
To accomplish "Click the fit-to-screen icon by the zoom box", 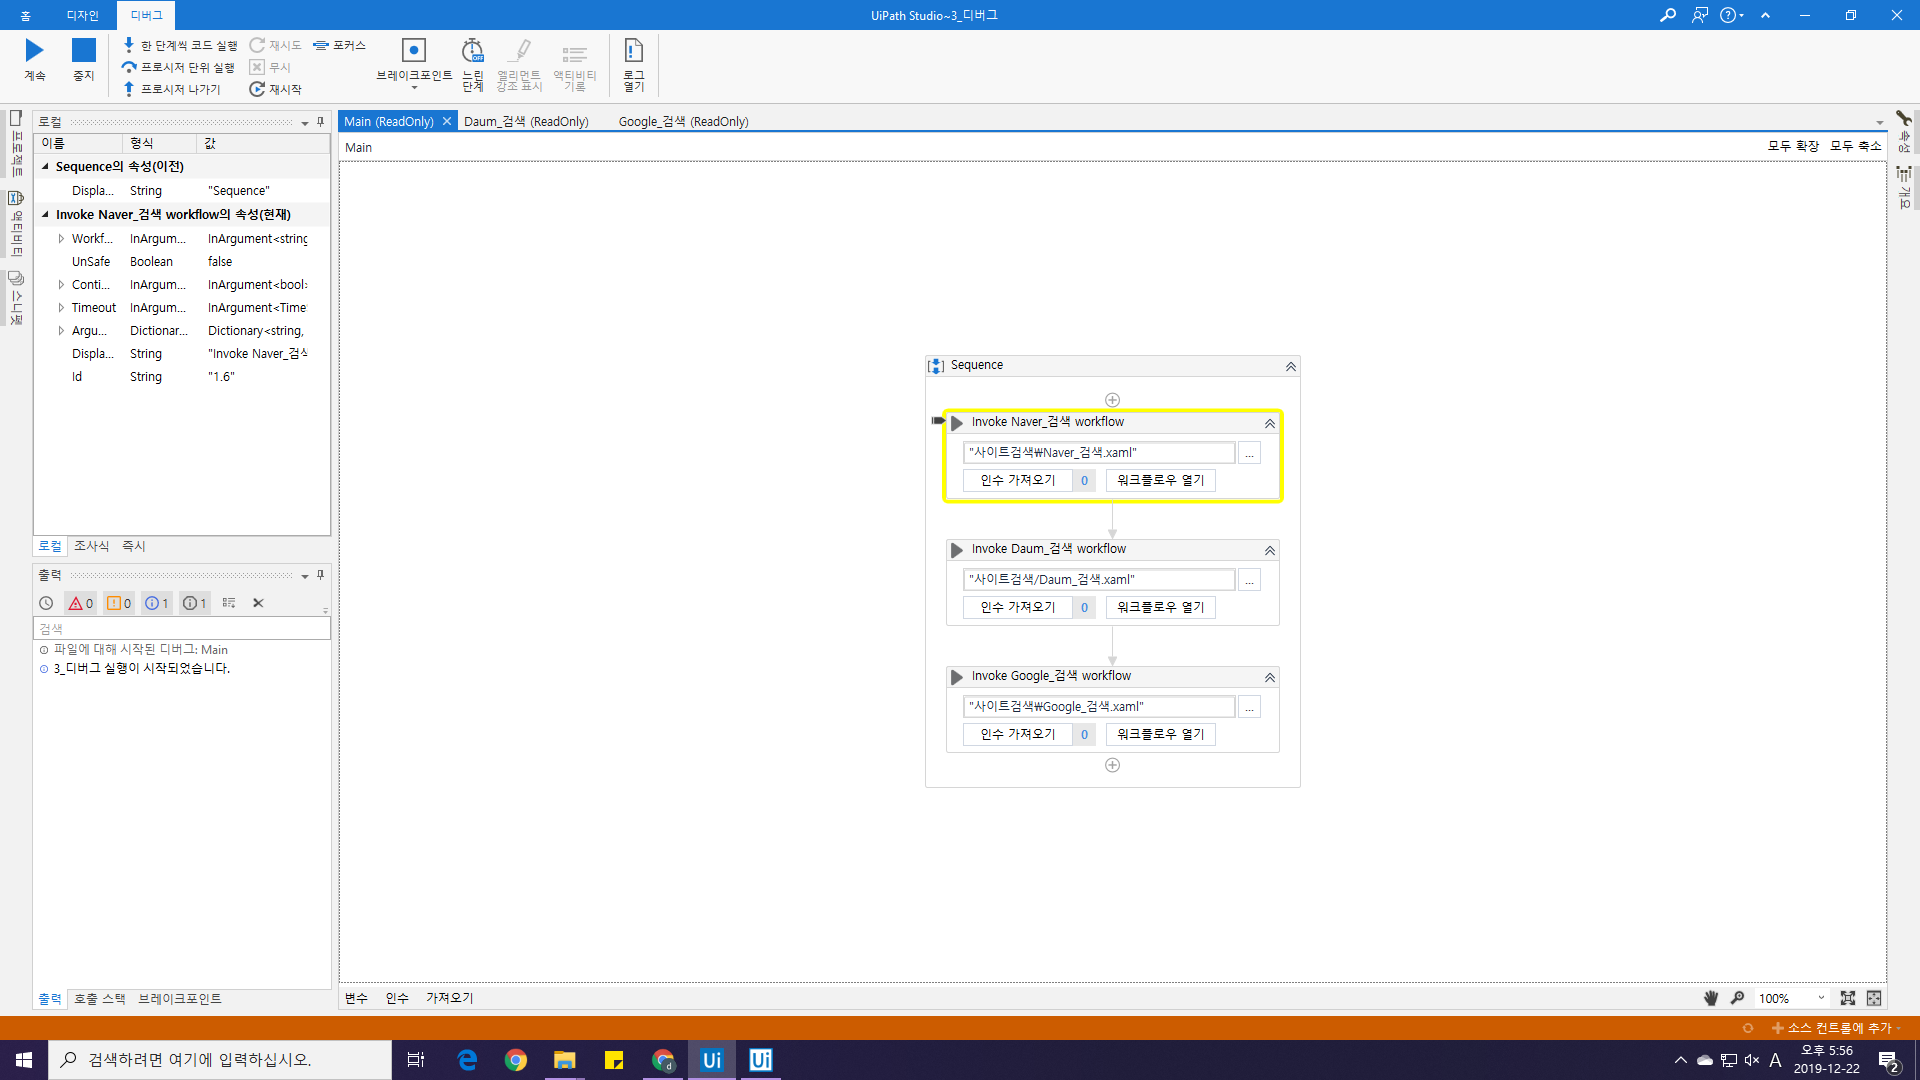I will tap(1847, 998).
